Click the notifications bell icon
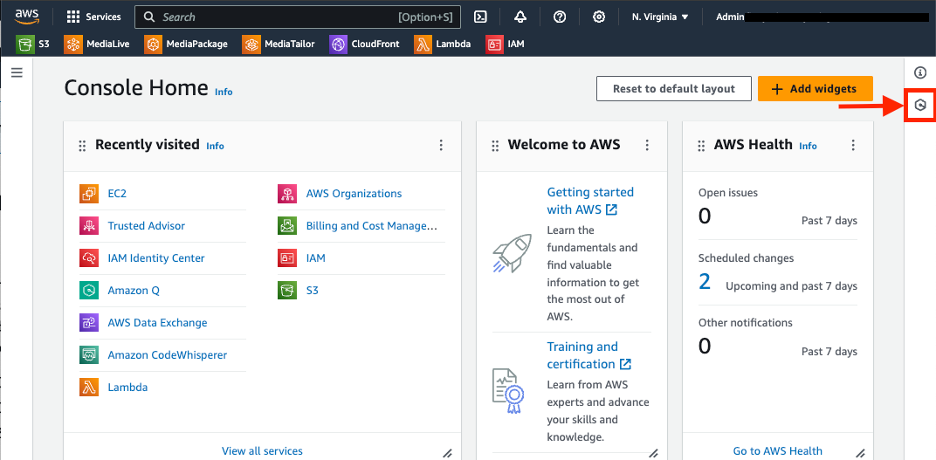This screenshot has width=936, height=460. [x=520, y=17]
